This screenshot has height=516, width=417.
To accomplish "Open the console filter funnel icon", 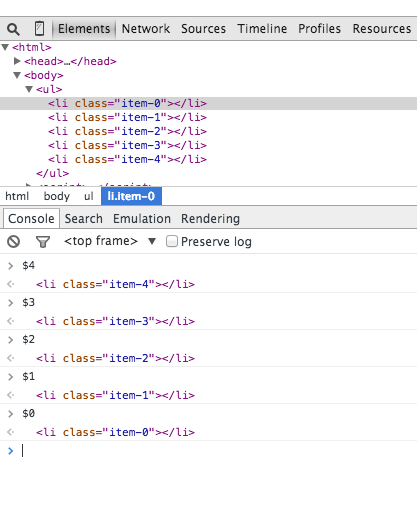I will click(x=43, y=242).
